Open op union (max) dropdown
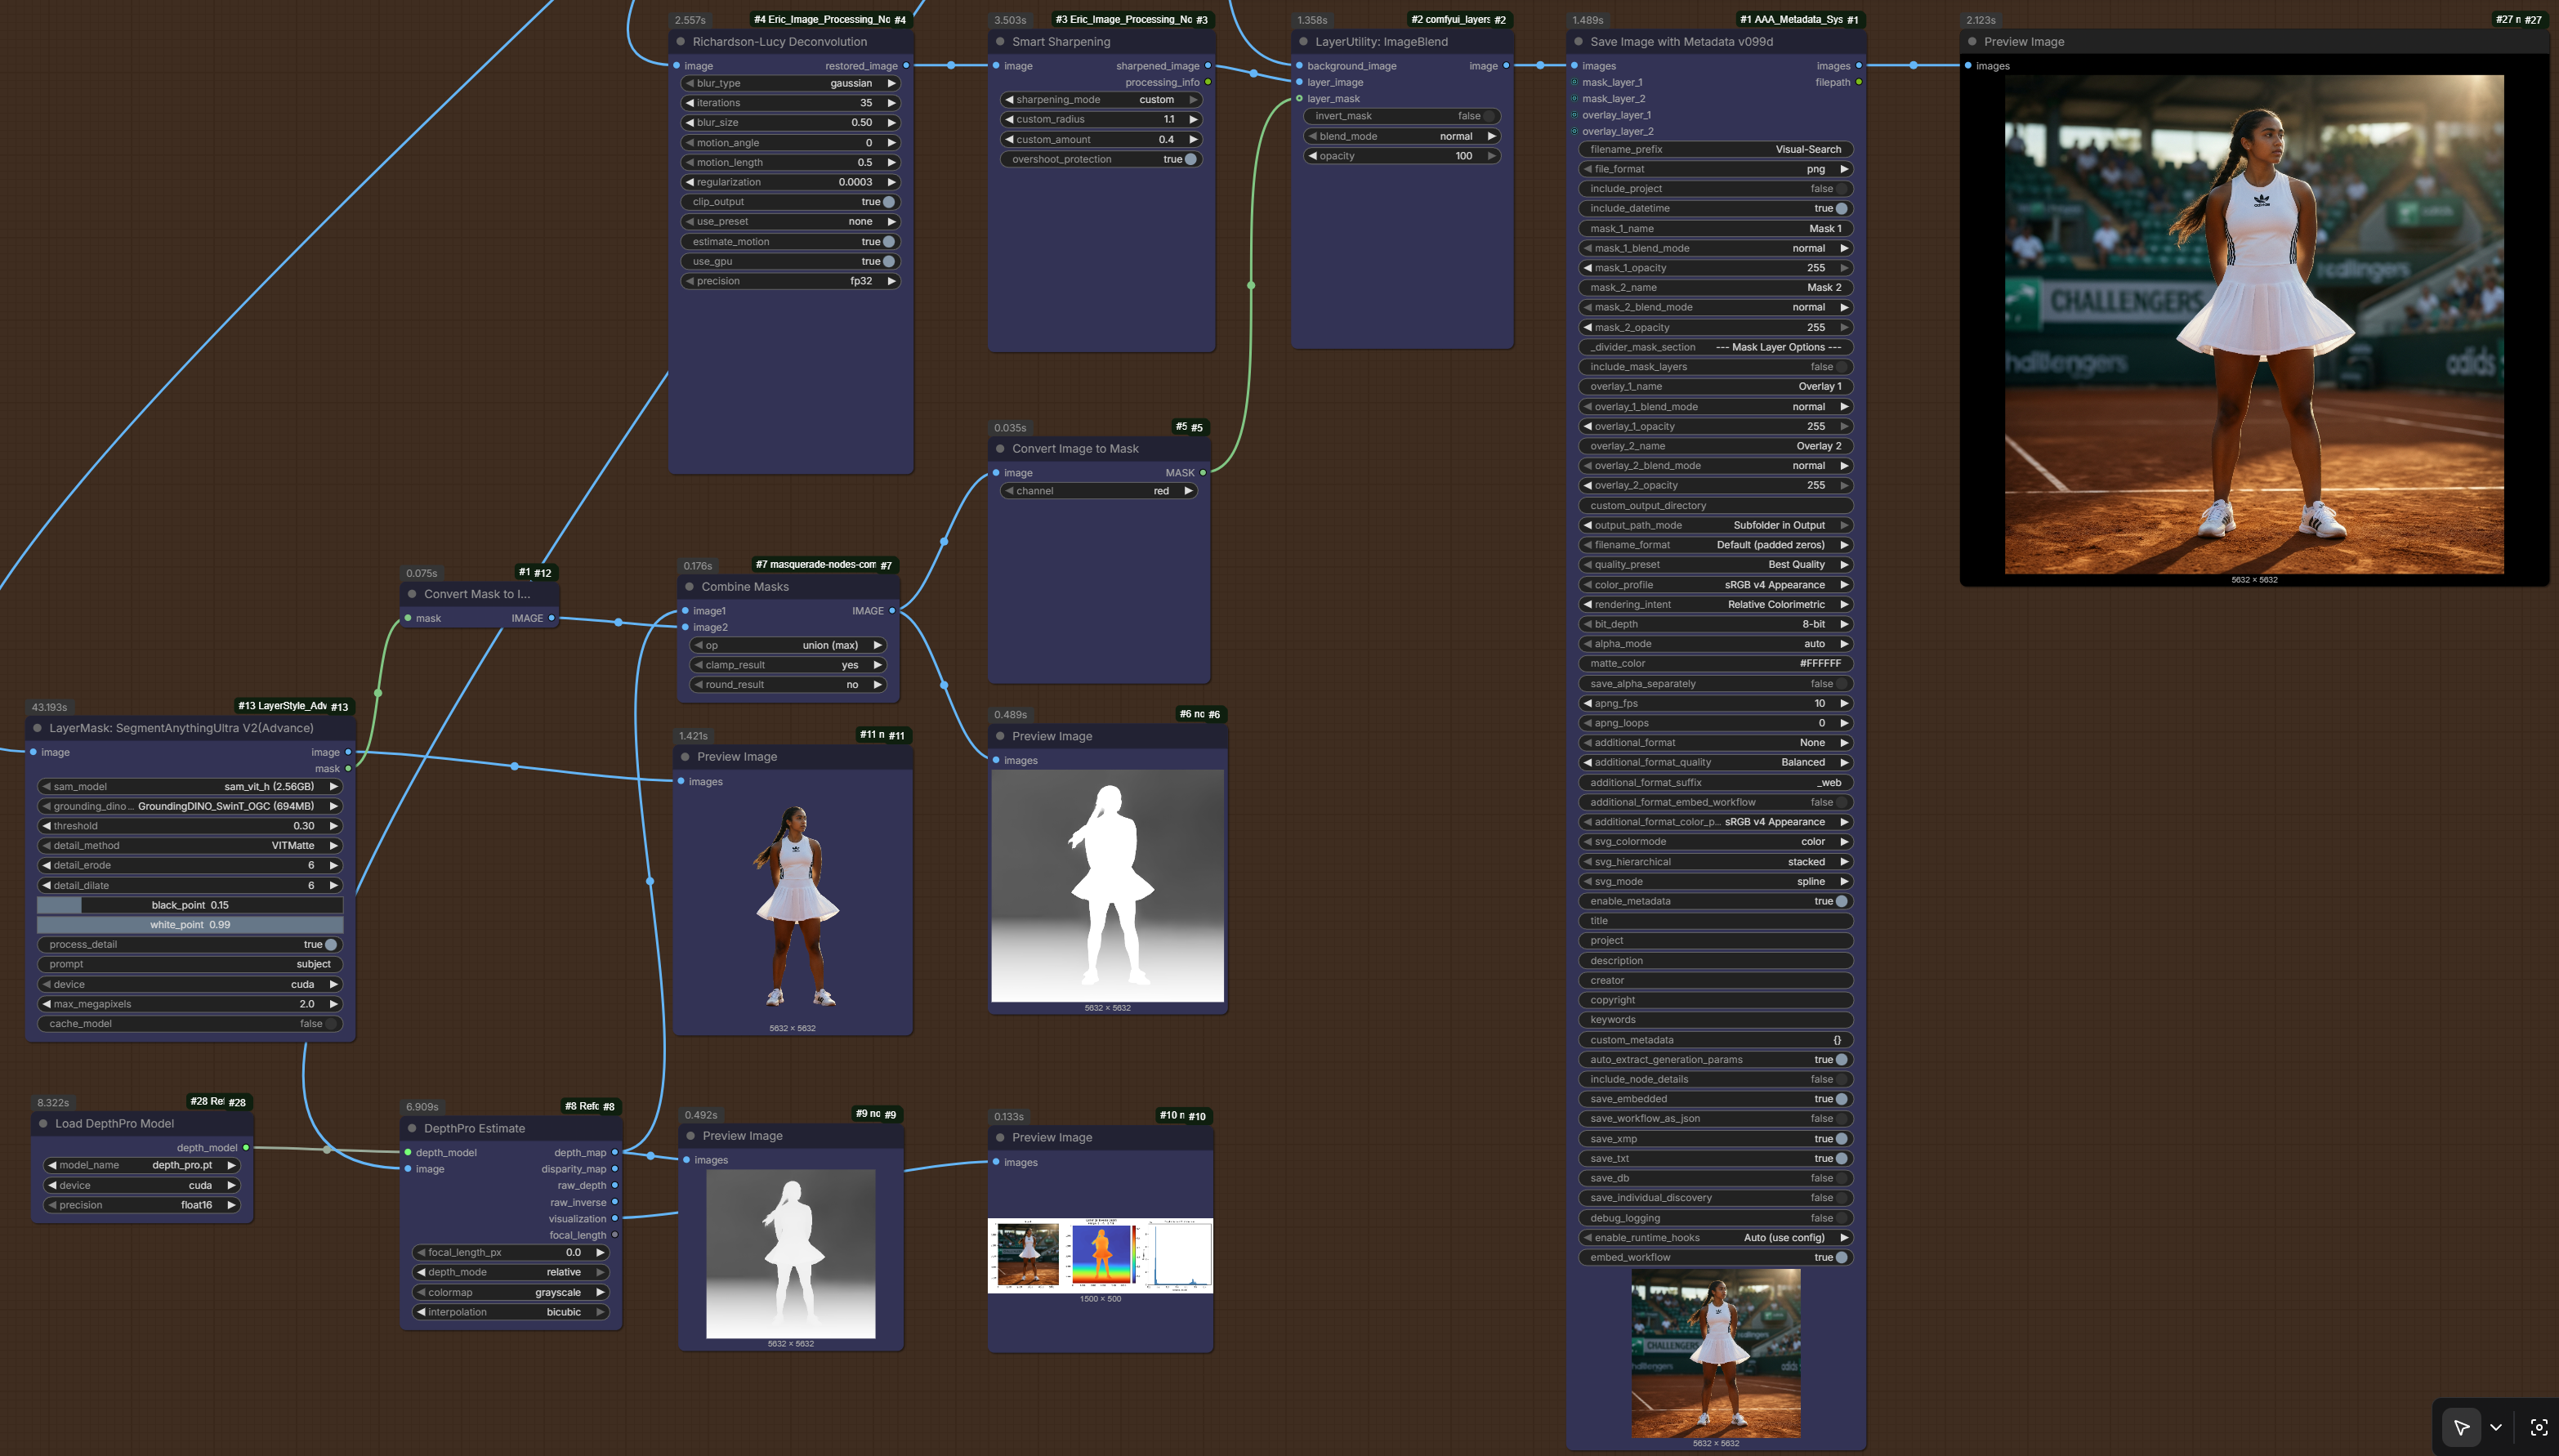Viewport: 2559px width, 1456px height. pyautogui.click(x=788, y=645)
